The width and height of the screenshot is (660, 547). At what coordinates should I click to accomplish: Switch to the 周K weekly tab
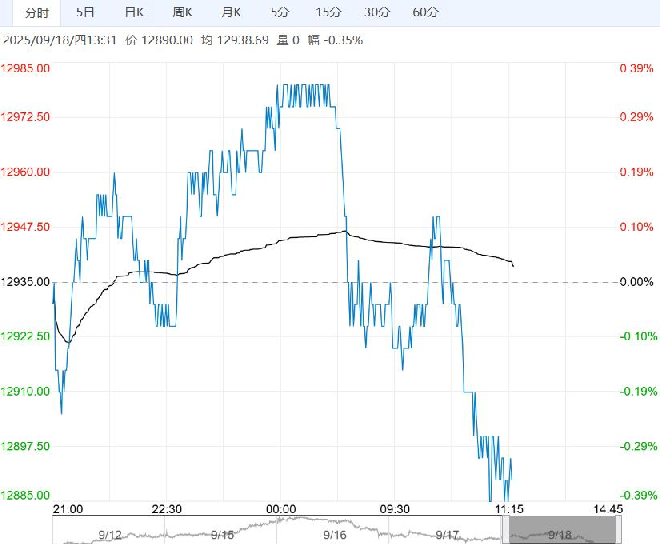click(x=182, y=12)
